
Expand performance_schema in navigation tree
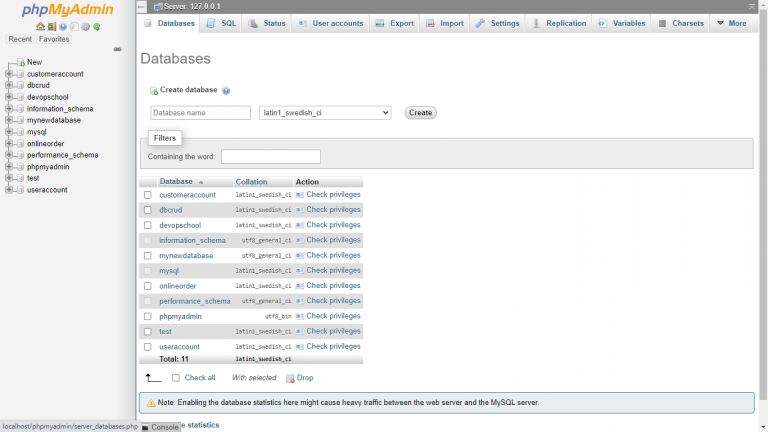9,155
